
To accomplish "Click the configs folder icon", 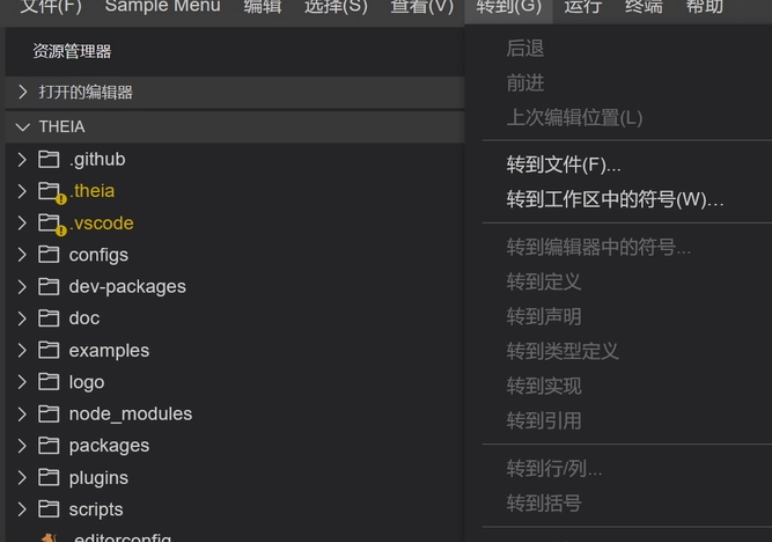I will [x=49, y=254].
